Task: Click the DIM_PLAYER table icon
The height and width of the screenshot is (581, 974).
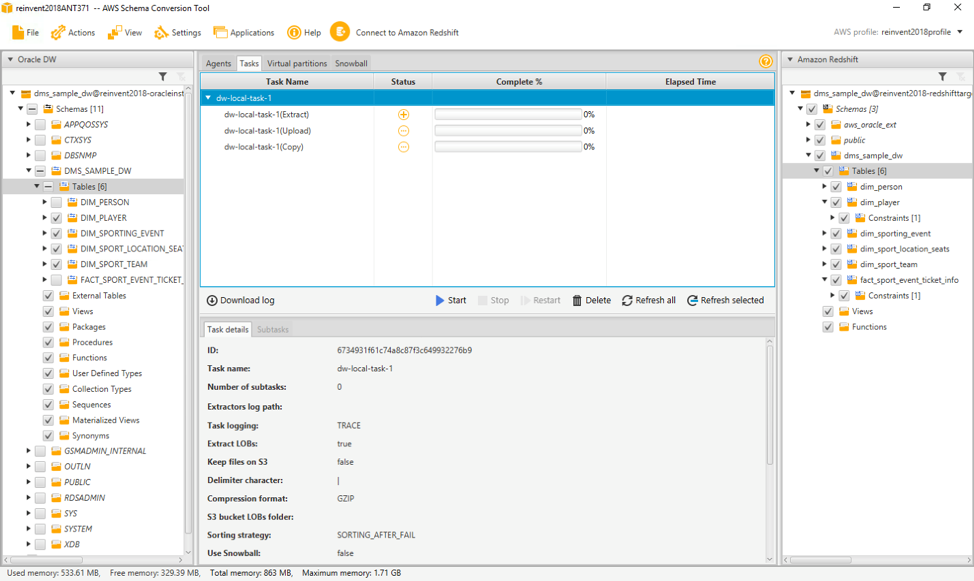Action: [x=72, y=217]
